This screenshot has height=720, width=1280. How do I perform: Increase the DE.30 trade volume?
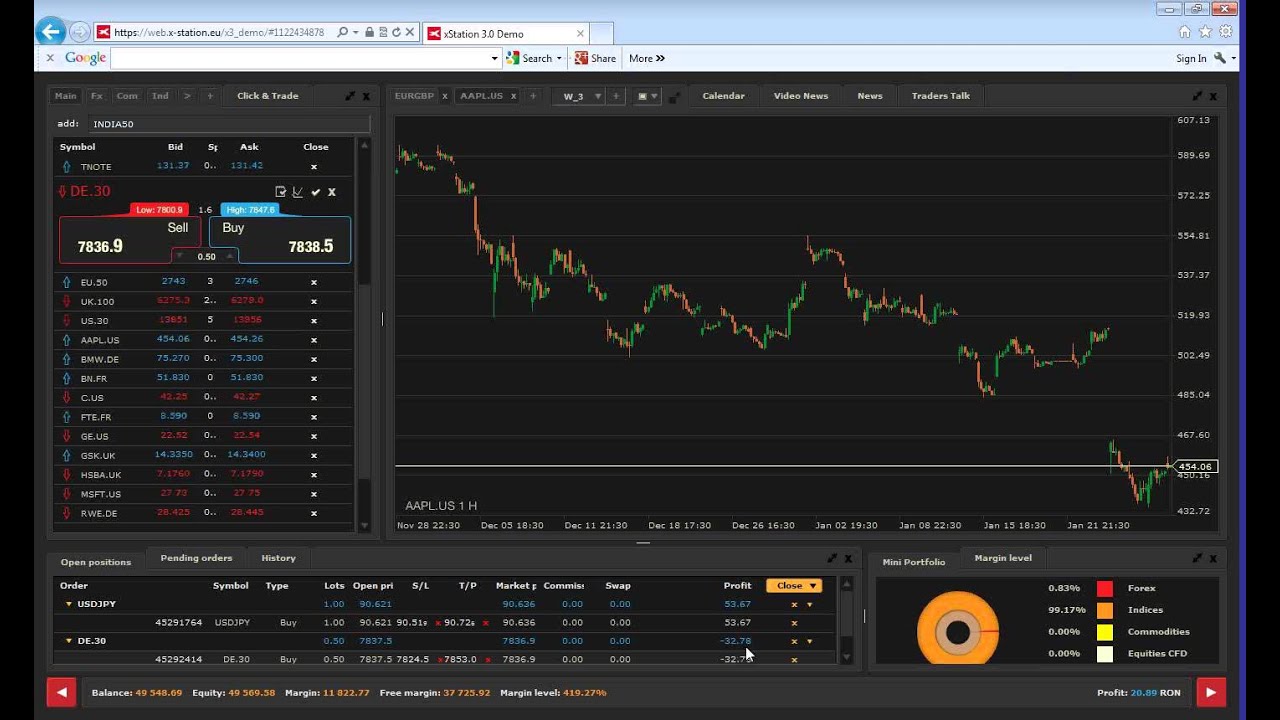click(229, 256)
